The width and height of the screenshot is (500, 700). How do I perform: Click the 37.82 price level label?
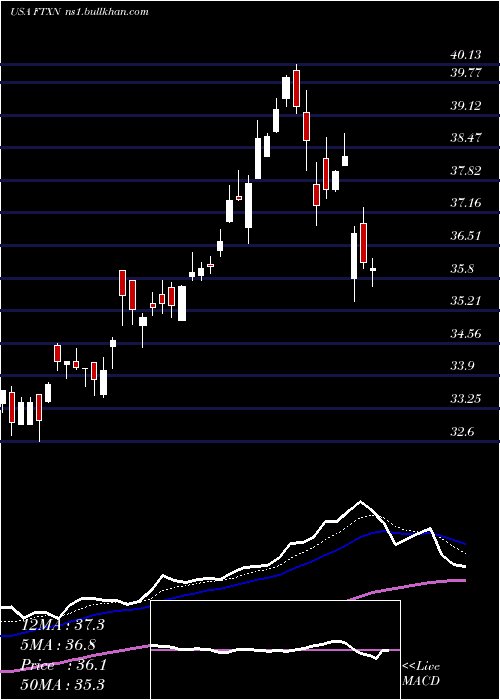pos(466,171)
